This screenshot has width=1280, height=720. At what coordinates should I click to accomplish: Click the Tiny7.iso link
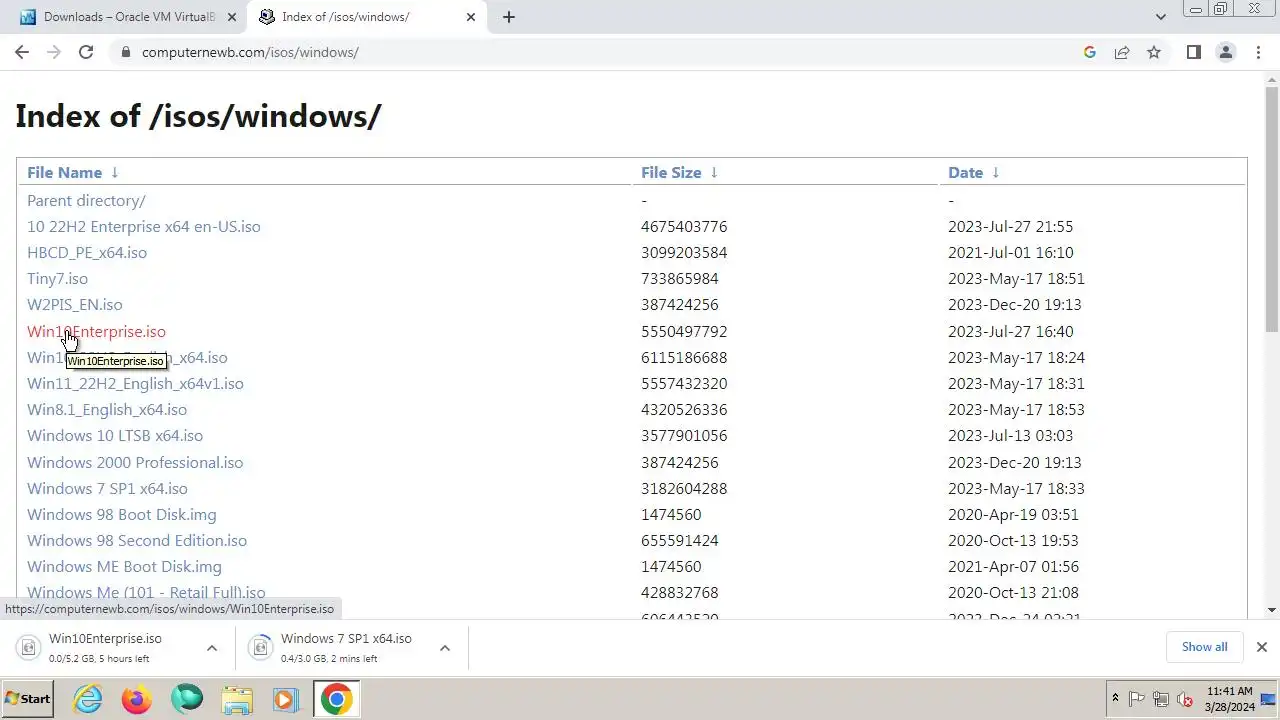[57, 278]
